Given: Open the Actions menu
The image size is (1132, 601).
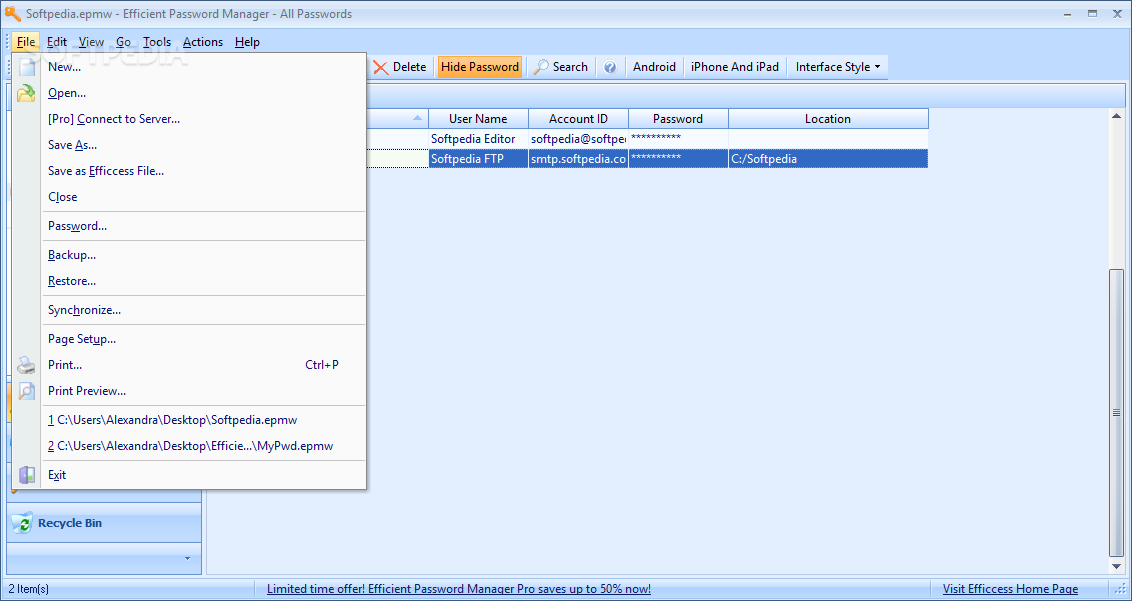Looking at the screenshot, I should [x=203, y=42].
